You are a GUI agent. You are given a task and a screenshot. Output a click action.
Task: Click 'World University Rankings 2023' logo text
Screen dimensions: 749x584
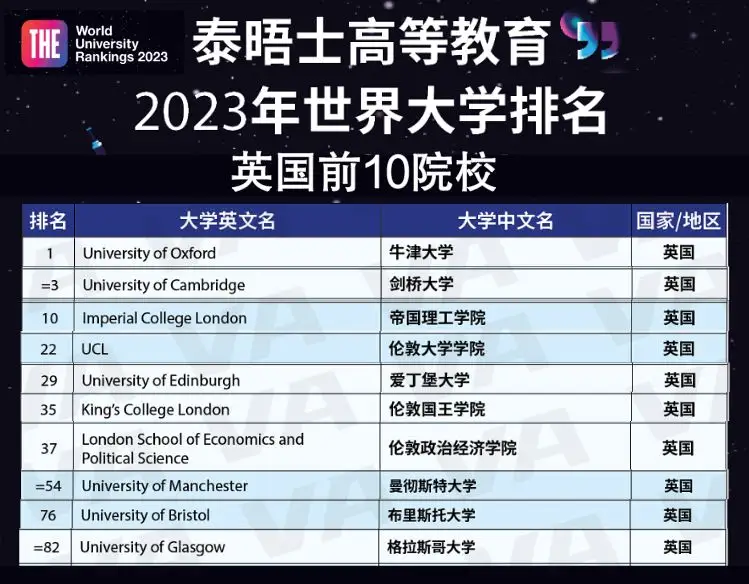click(x=121, y=44)
